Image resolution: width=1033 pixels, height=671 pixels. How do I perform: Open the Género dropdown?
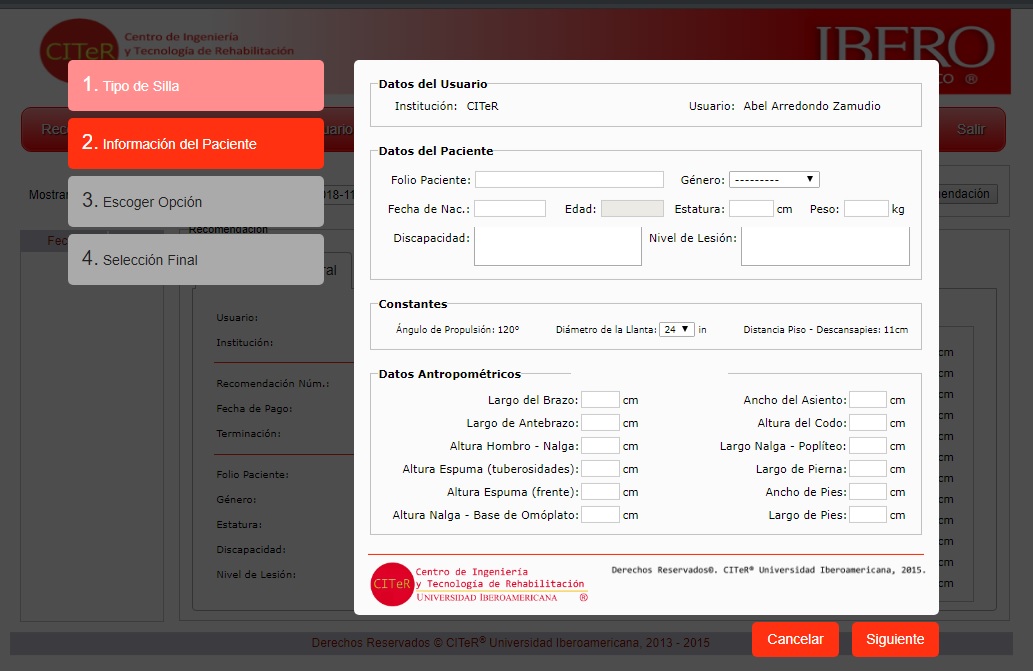[x=774, y=180]
